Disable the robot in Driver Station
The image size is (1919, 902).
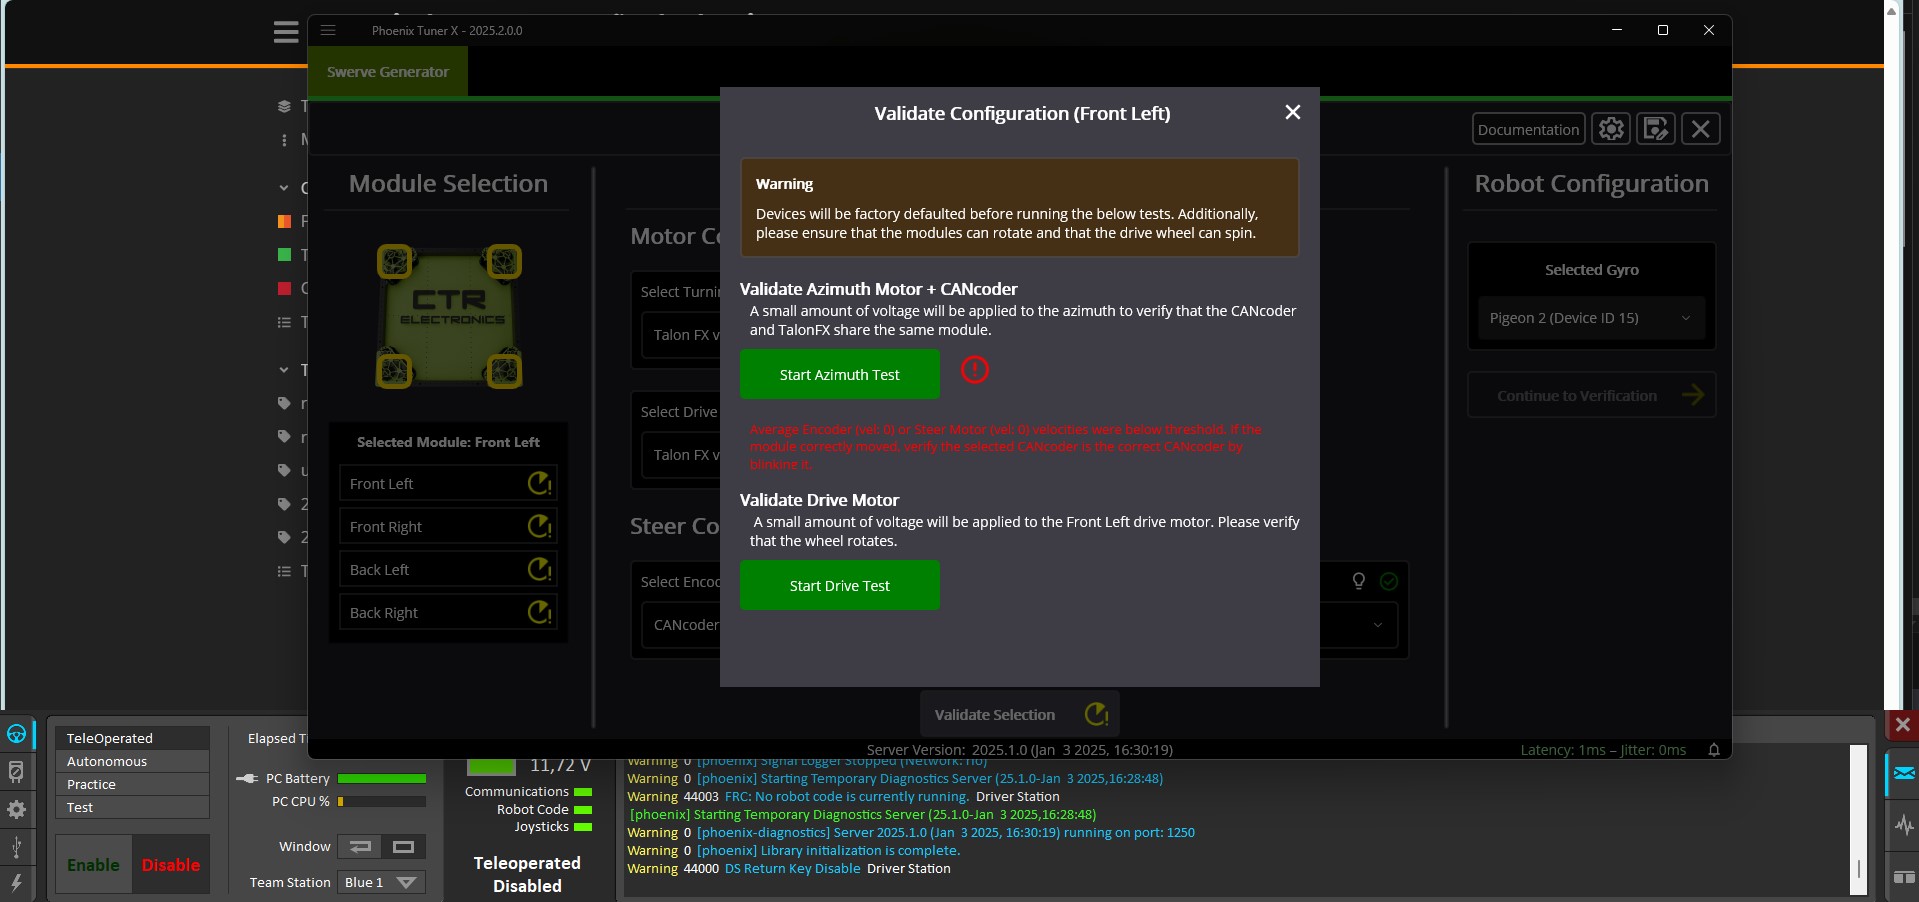click(x=171, y=864)
